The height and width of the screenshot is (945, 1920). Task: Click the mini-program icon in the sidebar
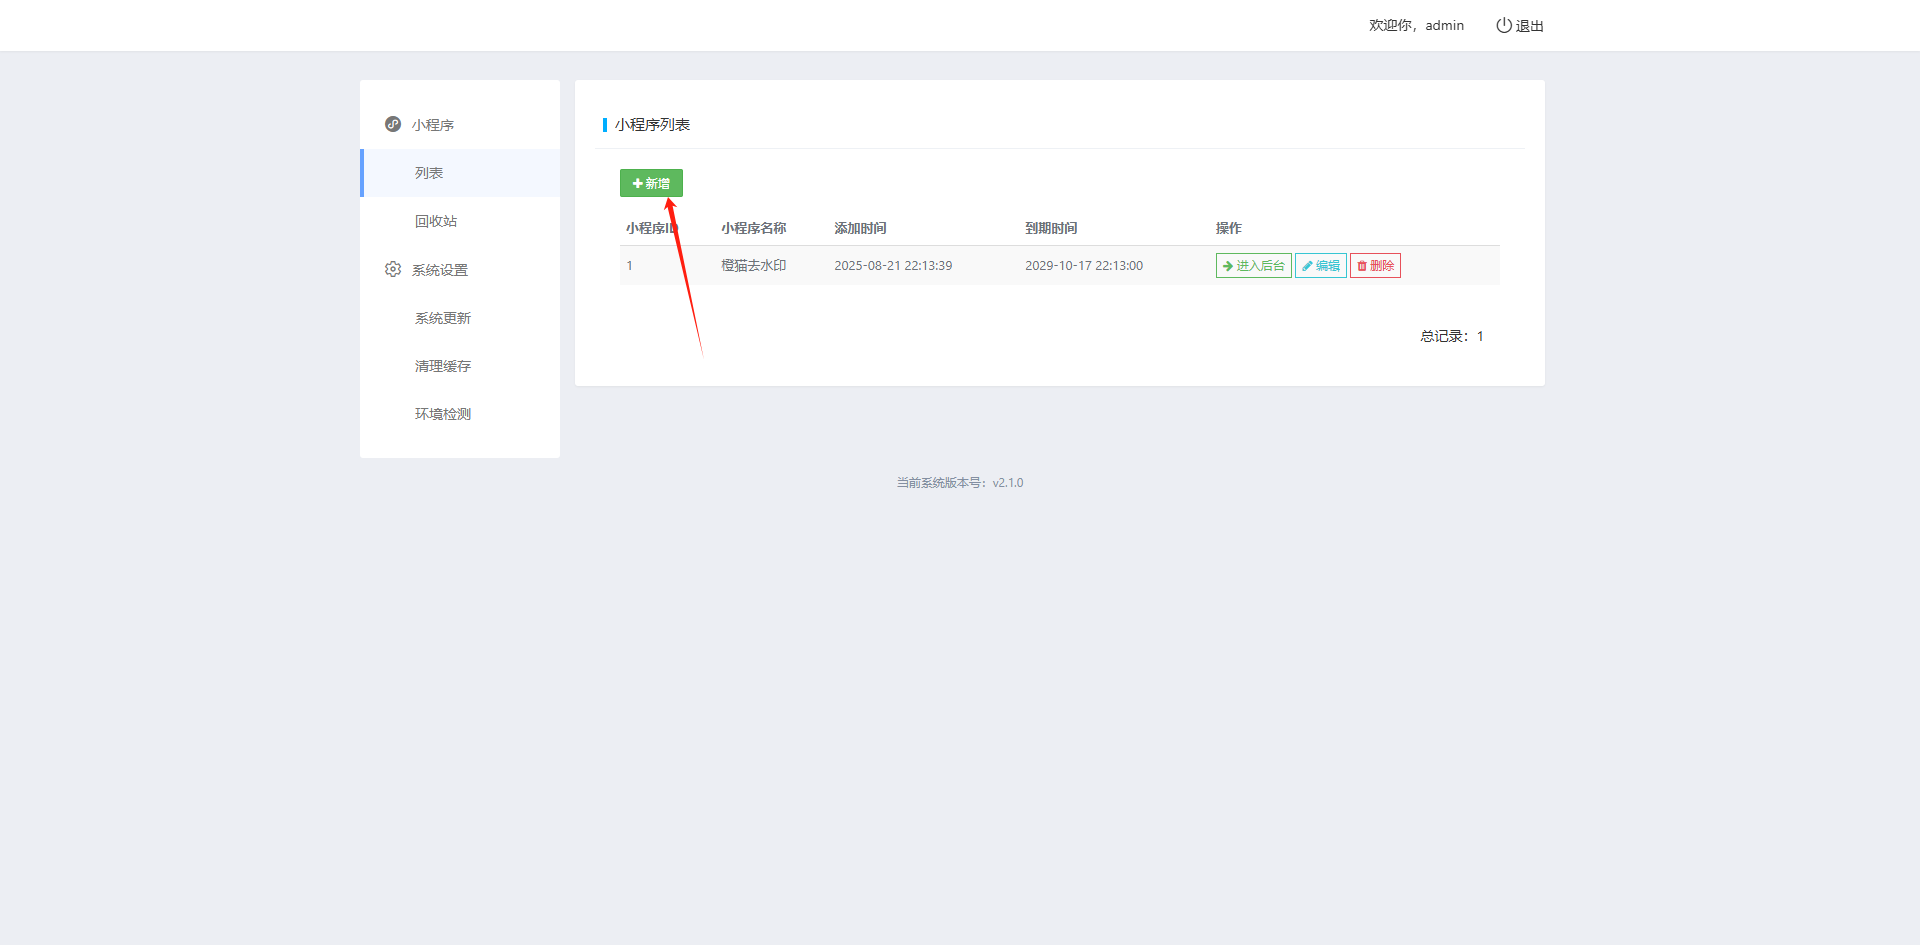[x=393, y=124]
